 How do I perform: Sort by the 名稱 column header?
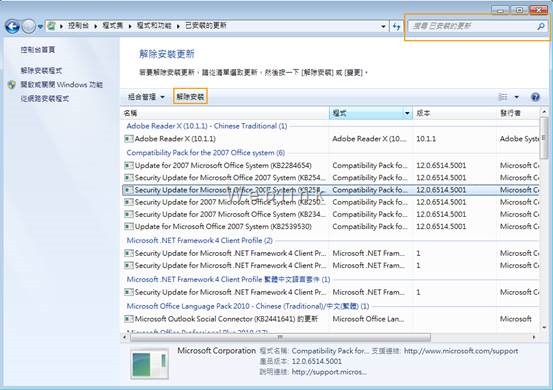pyautogui.click(x=226, y=113)
